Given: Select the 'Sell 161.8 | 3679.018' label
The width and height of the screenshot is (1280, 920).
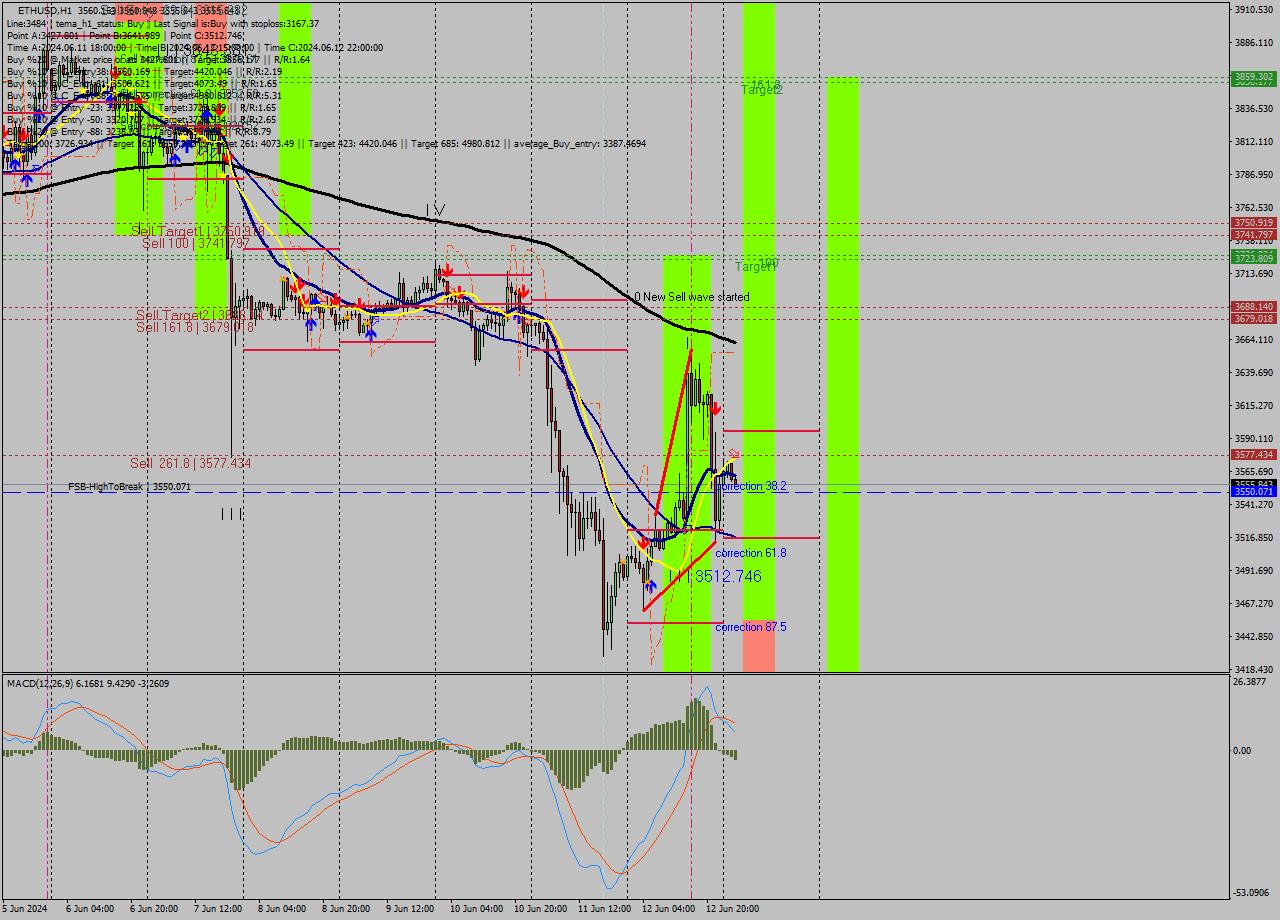Looking at the screenshot, I should tap(195, 327).
